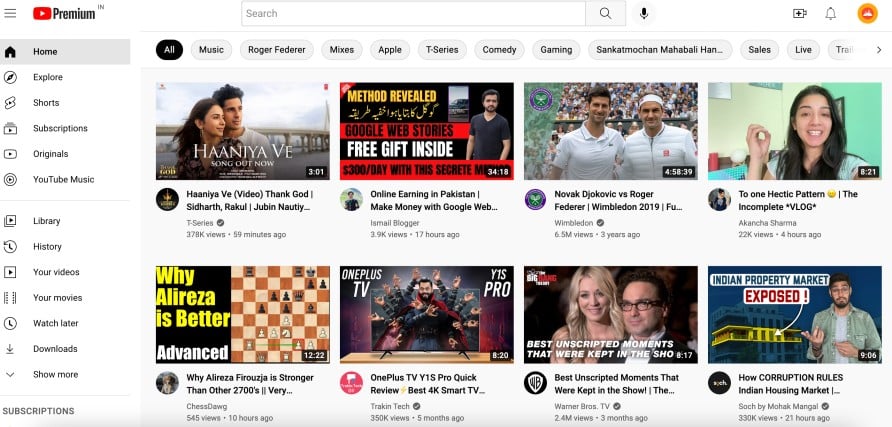The image size is (892, 427).
Task: Select the Gaming filter chip
Action: [556, 50]
